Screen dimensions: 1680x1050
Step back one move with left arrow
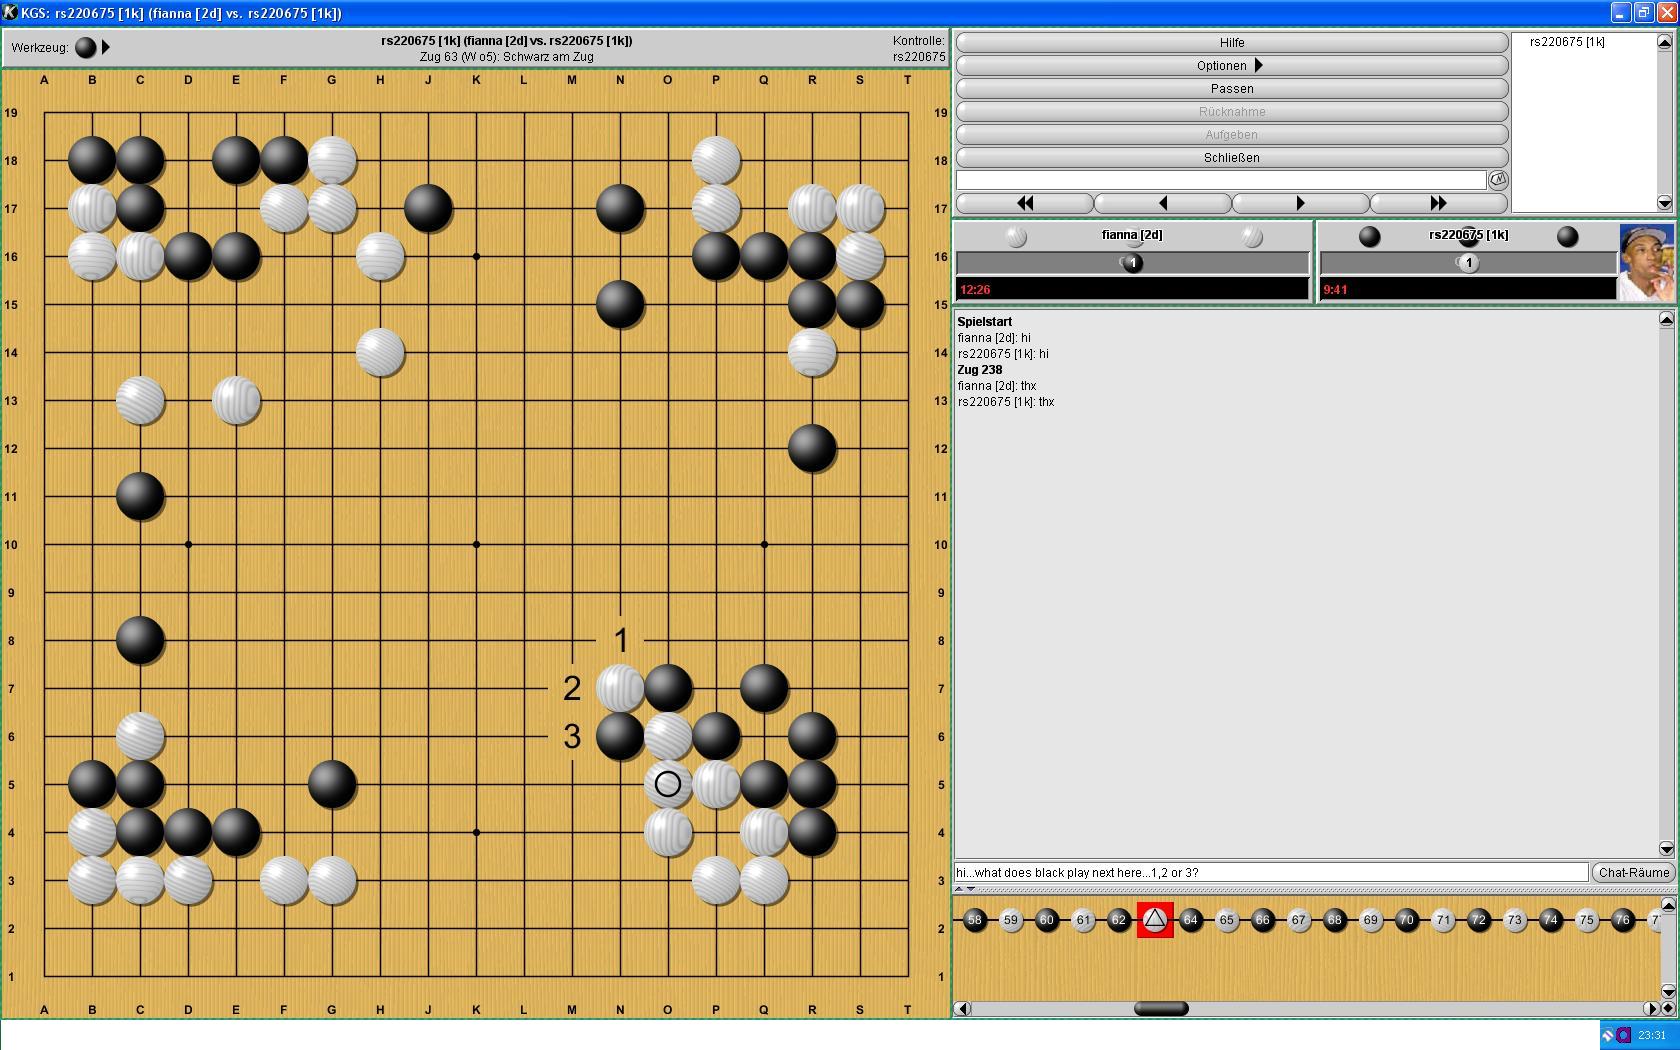(x=1162, y=203)
